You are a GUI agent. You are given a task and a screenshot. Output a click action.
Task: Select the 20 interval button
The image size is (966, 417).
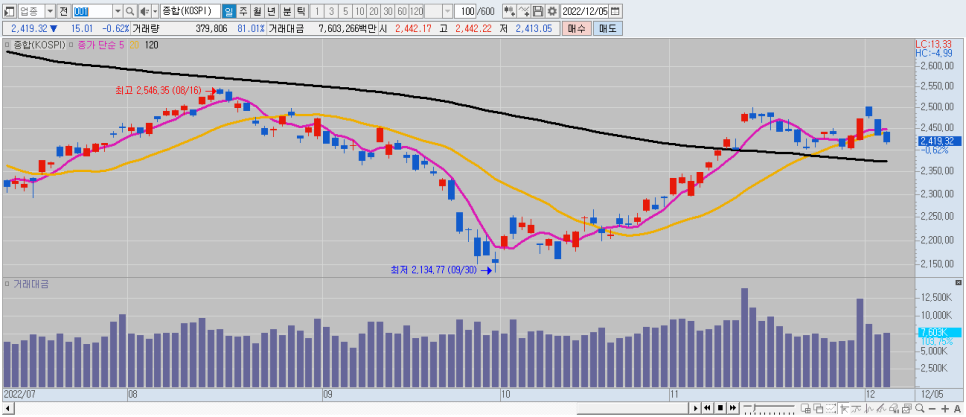coord(373,11)
